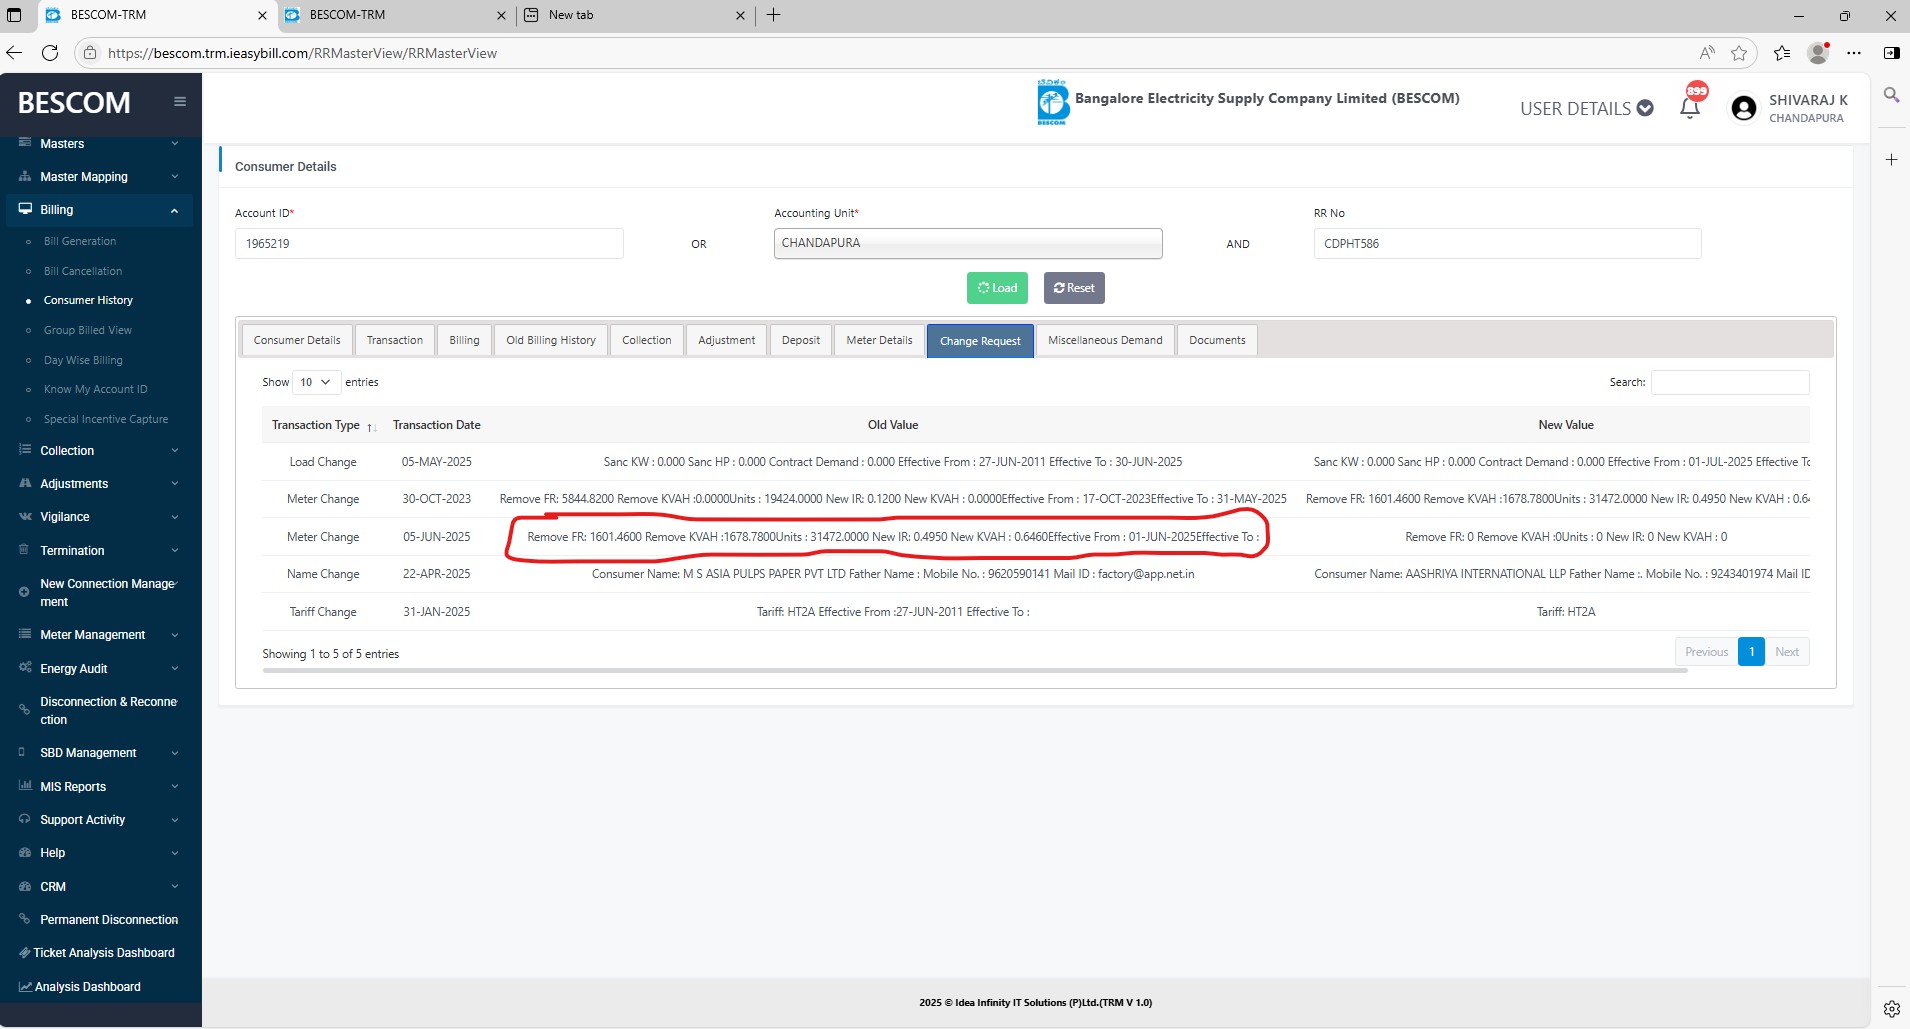Viewport: 1910px width, 1029px height.
Task: Click the BESCOM company logo
Action: [x=1052, y=102]
